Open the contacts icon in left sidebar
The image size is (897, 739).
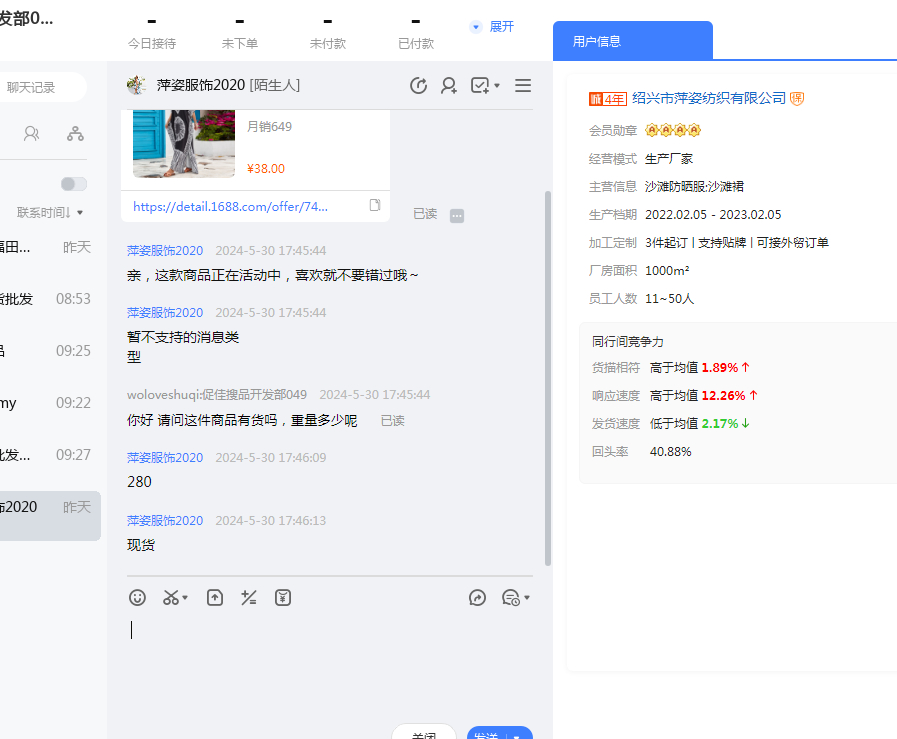point(32,133)
